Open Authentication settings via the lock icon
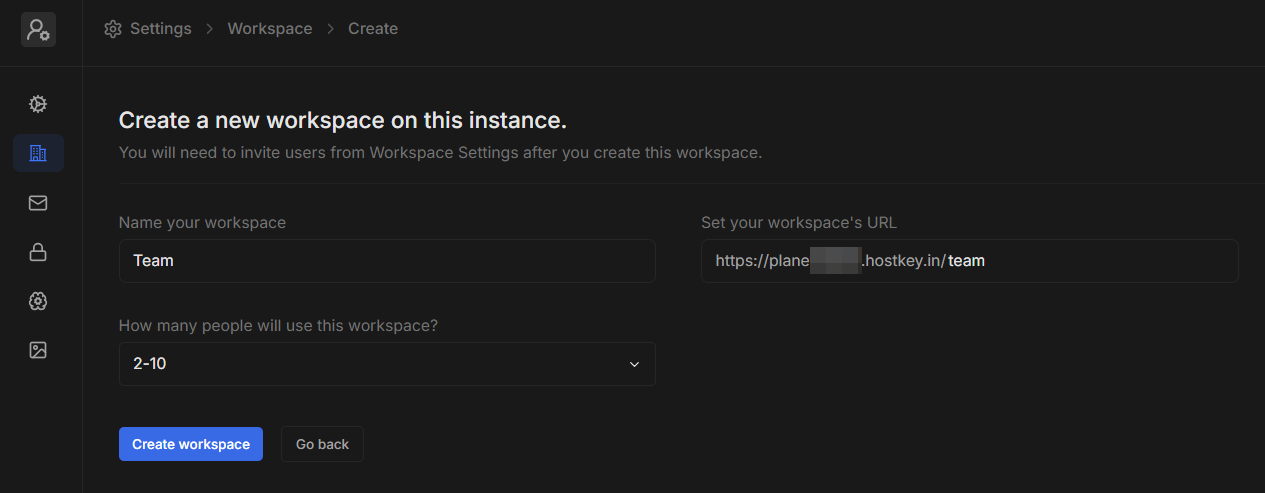Image resolution: width=1265 pixels, height=493 pixels. pos(38,252)
